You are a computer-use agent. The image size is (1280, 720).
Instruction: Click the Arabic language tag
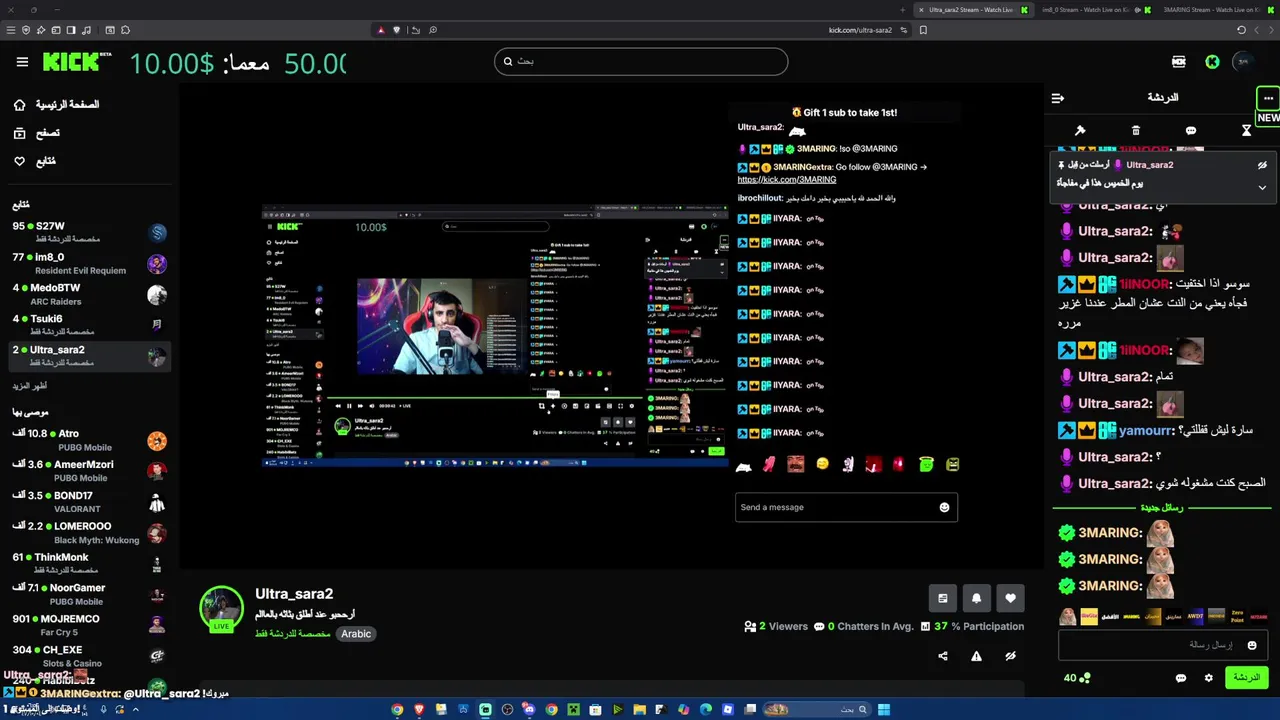point(356,633)
